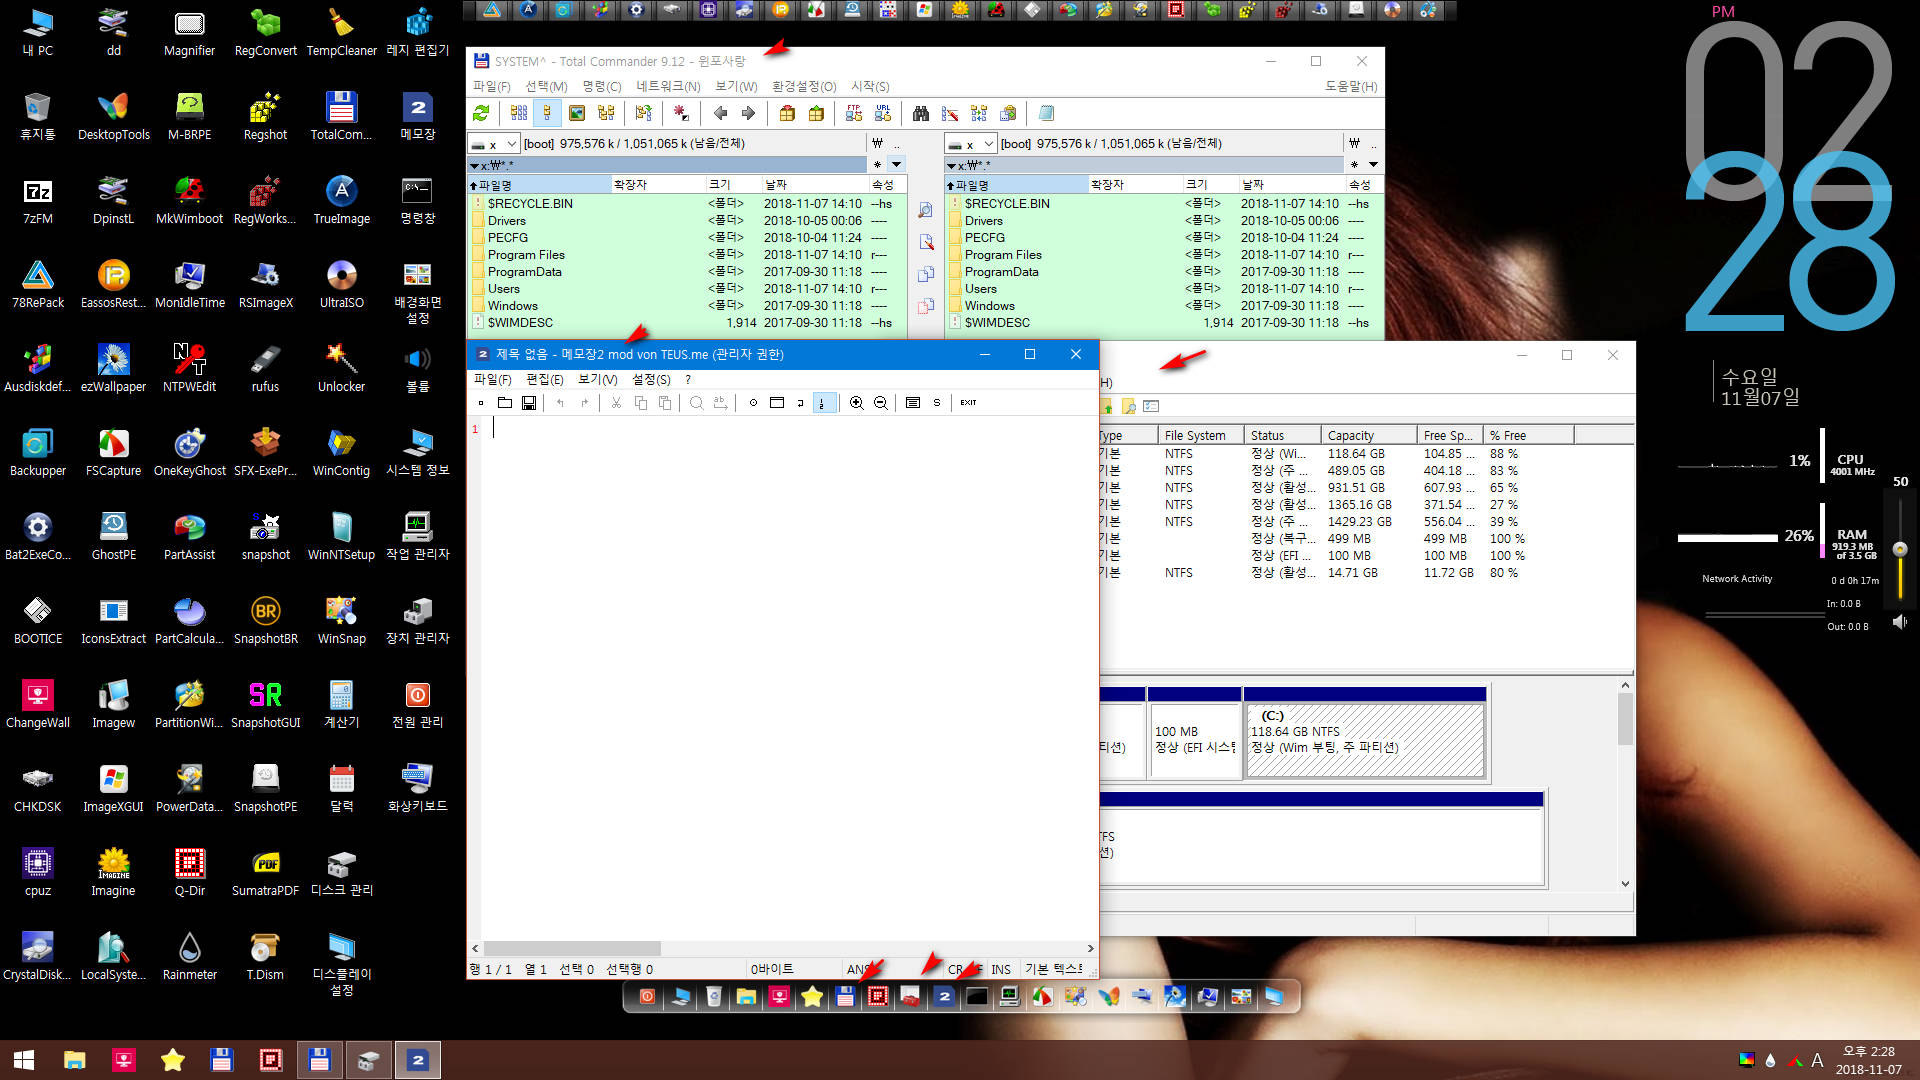Mute volume via Rainmeter speaker icon

coord(1900,622)
